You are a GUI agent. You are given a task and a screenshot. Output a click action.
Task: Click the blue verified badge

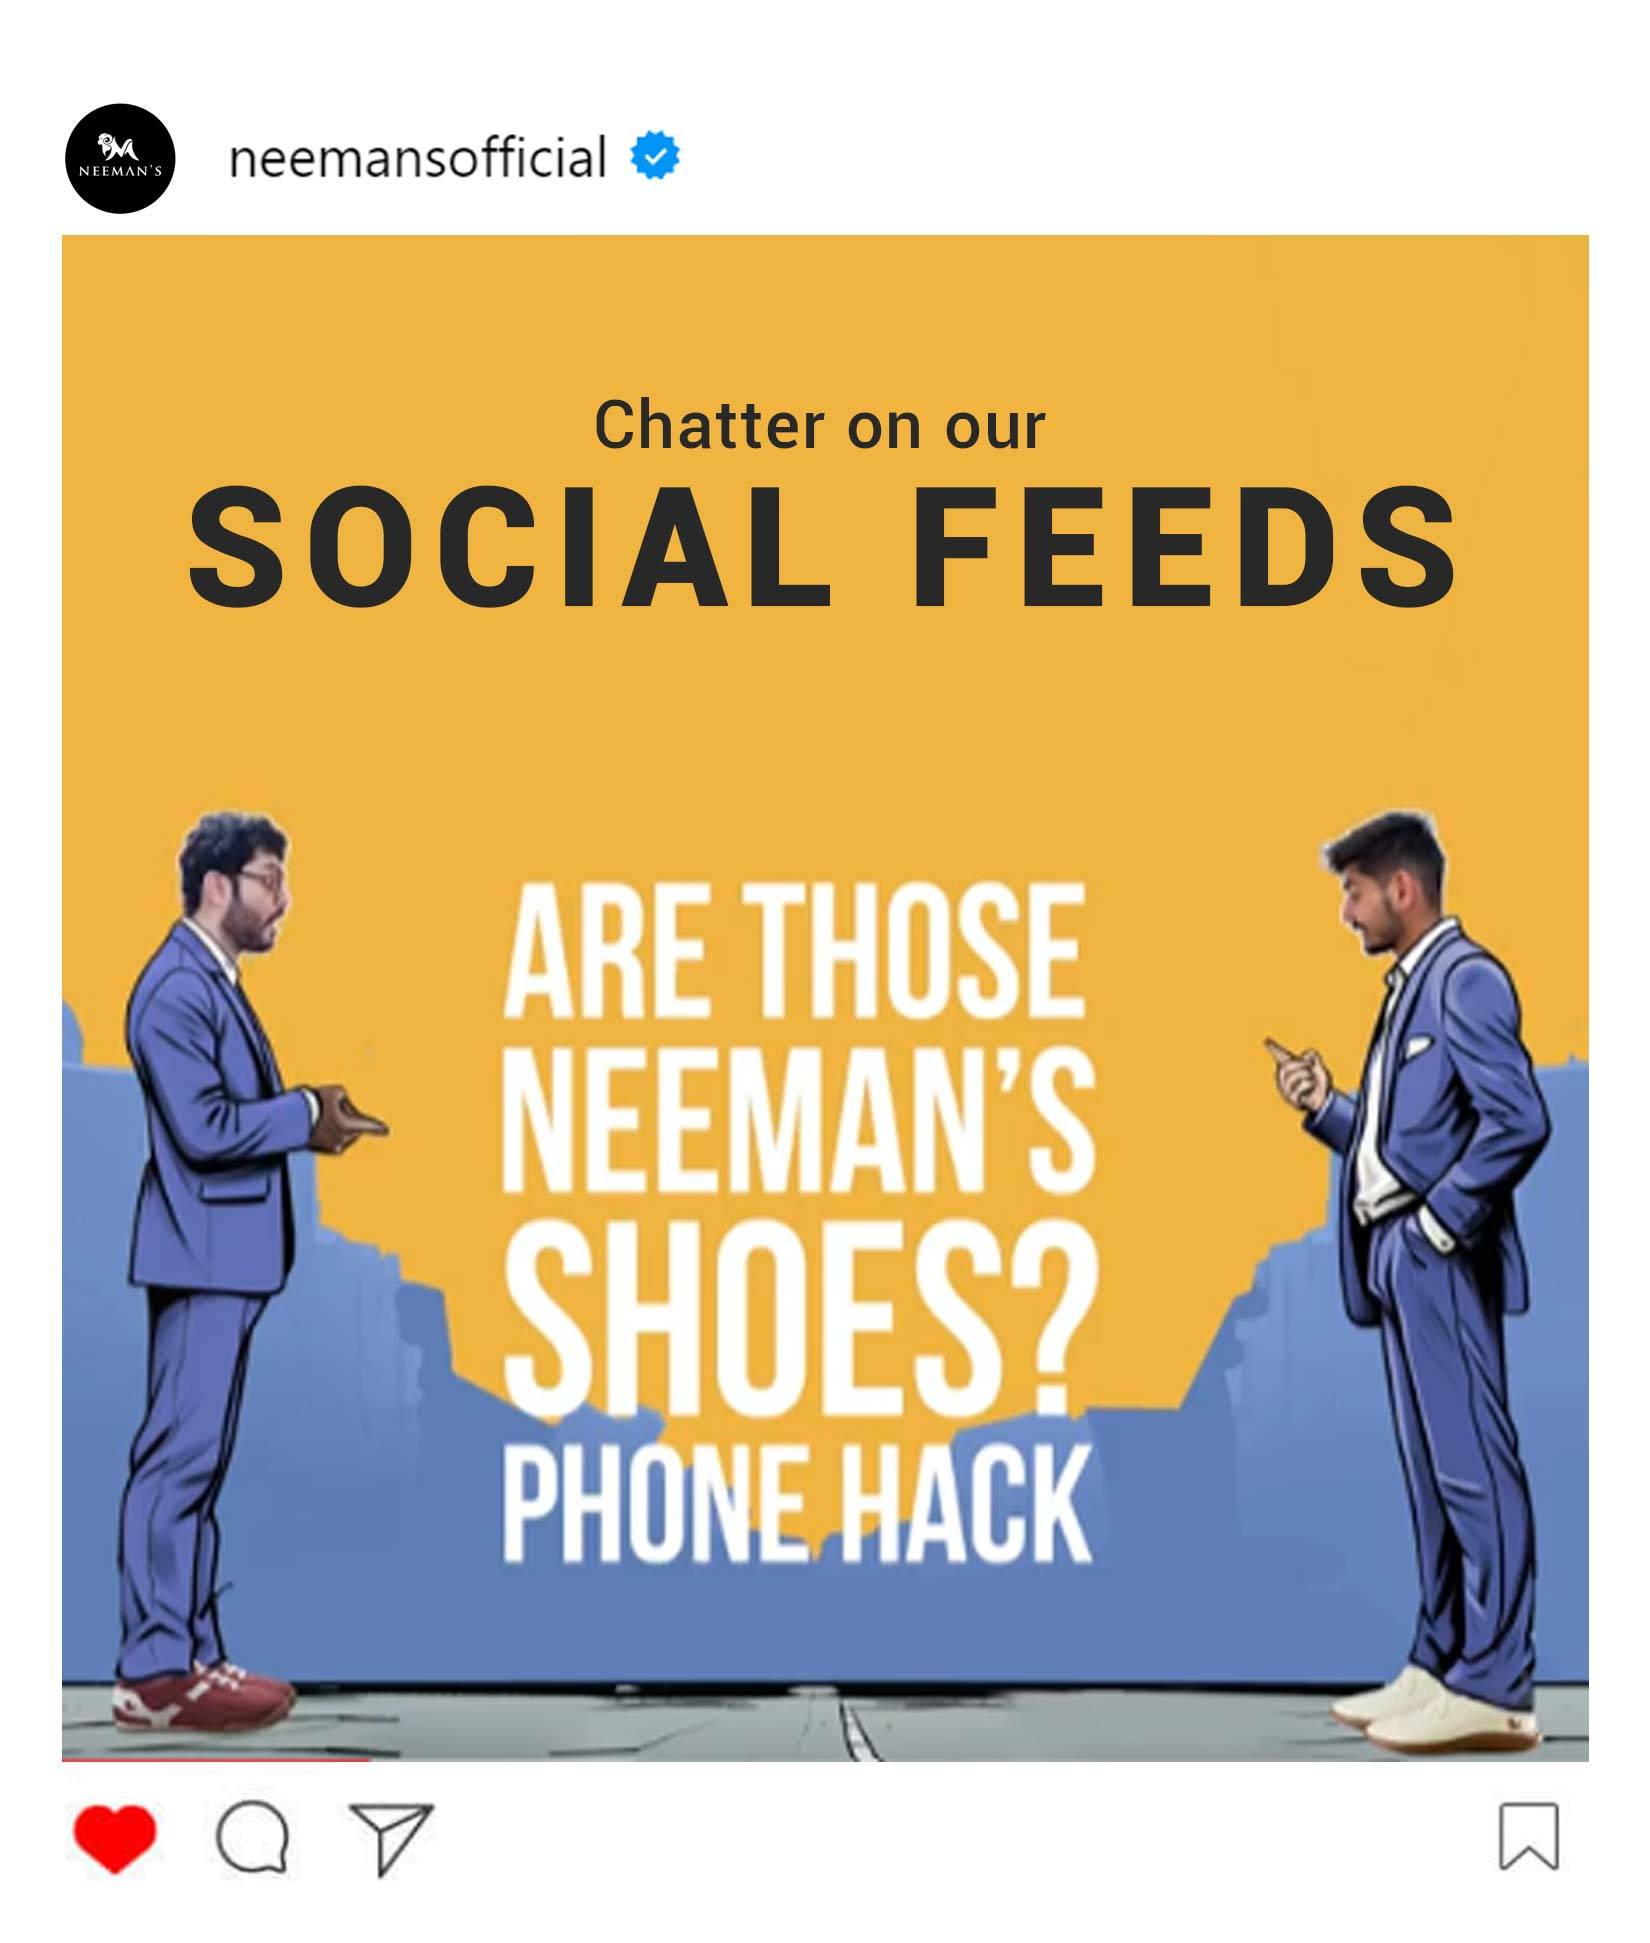tap(655, 157)
